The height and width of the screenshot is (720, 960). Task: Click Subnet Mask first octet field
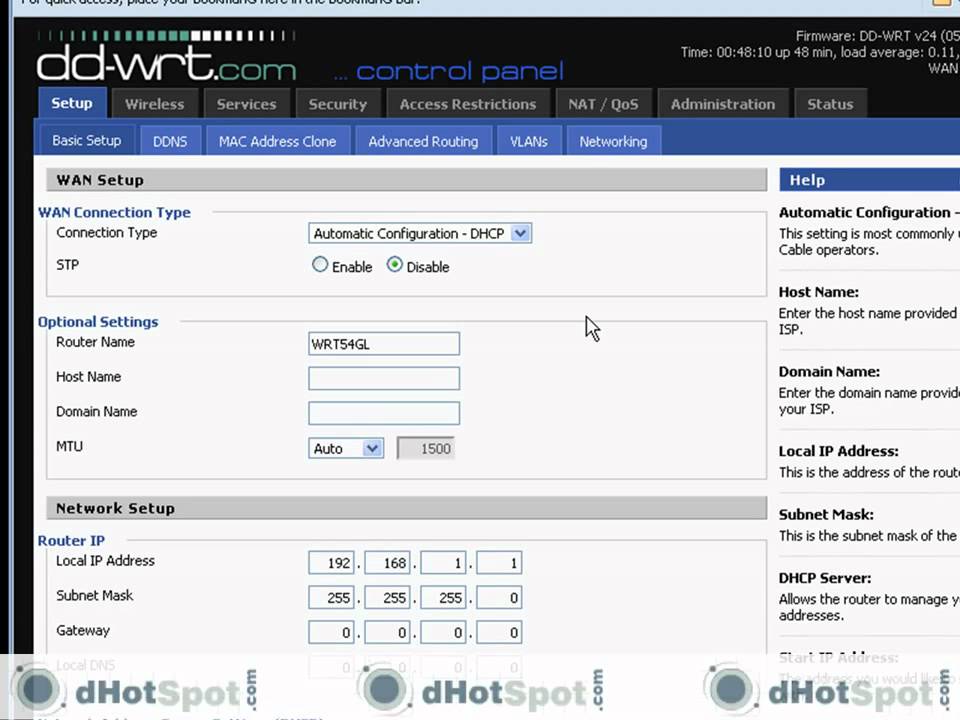[x=331, y=598]
